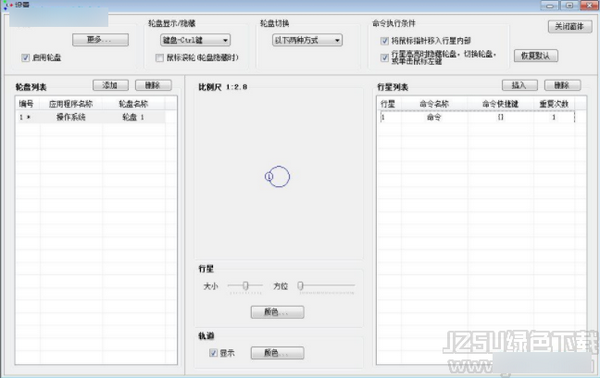Image resolution: width=600 pixels, height=378 pixels.
Task: Click the 编号 column header
Action: tap(27, 104)
